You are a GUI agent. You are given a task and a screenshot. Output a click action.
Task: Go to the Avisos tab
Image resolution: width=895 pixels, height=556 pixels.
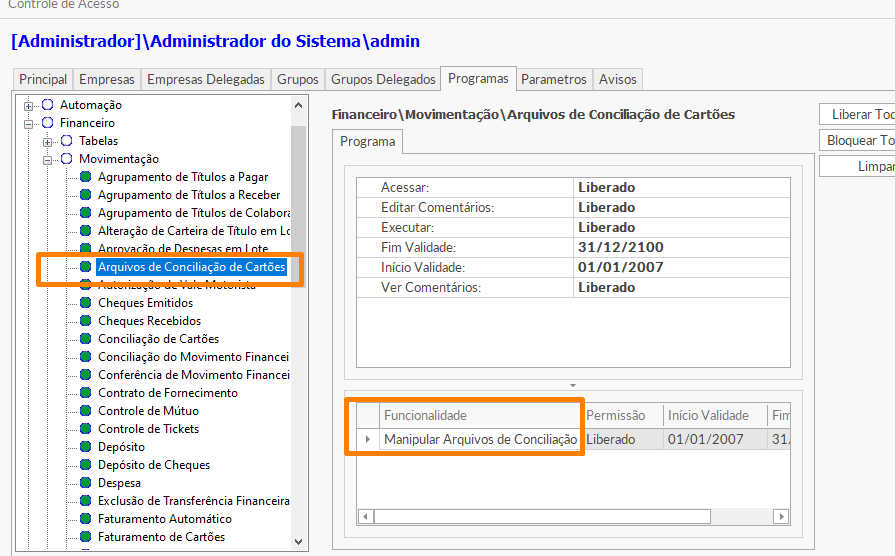click(x=617, y=79)
